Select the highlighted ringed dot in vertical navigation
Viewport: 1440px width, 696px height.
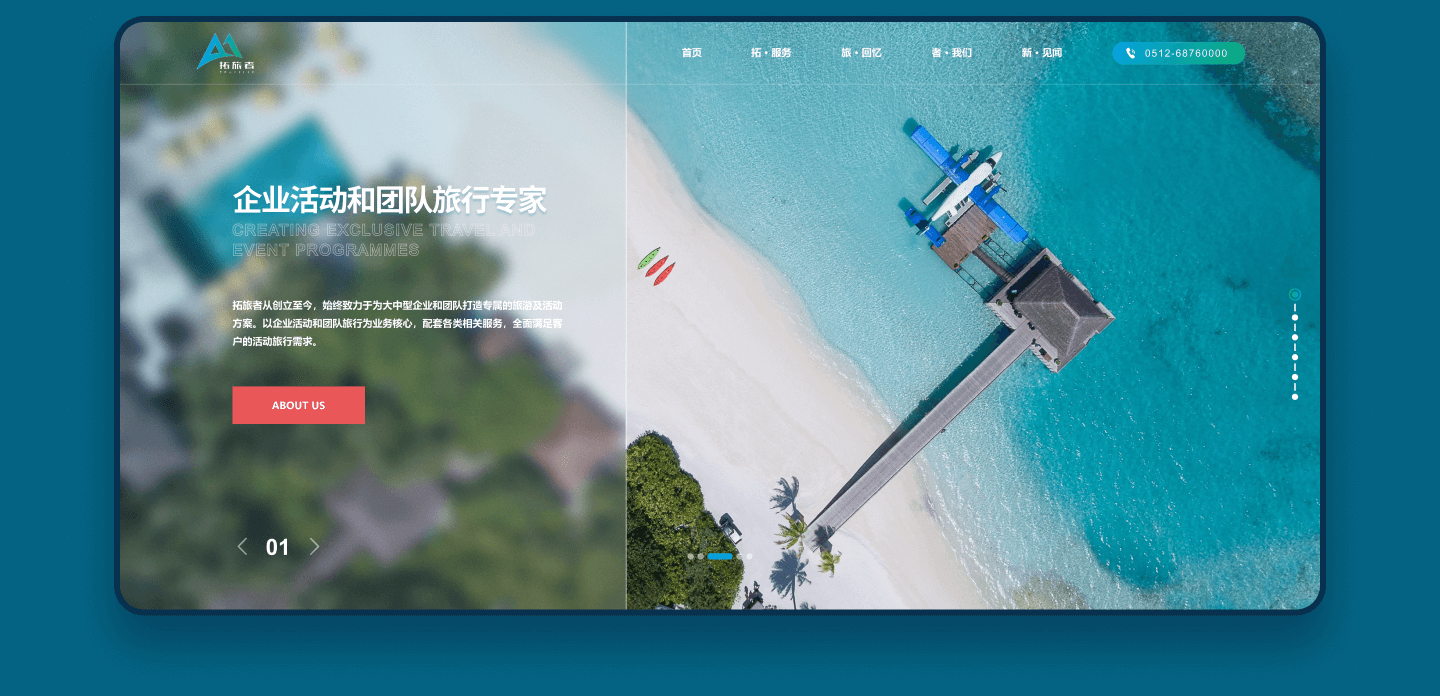pyautogui.click(x=1295, y=294)
